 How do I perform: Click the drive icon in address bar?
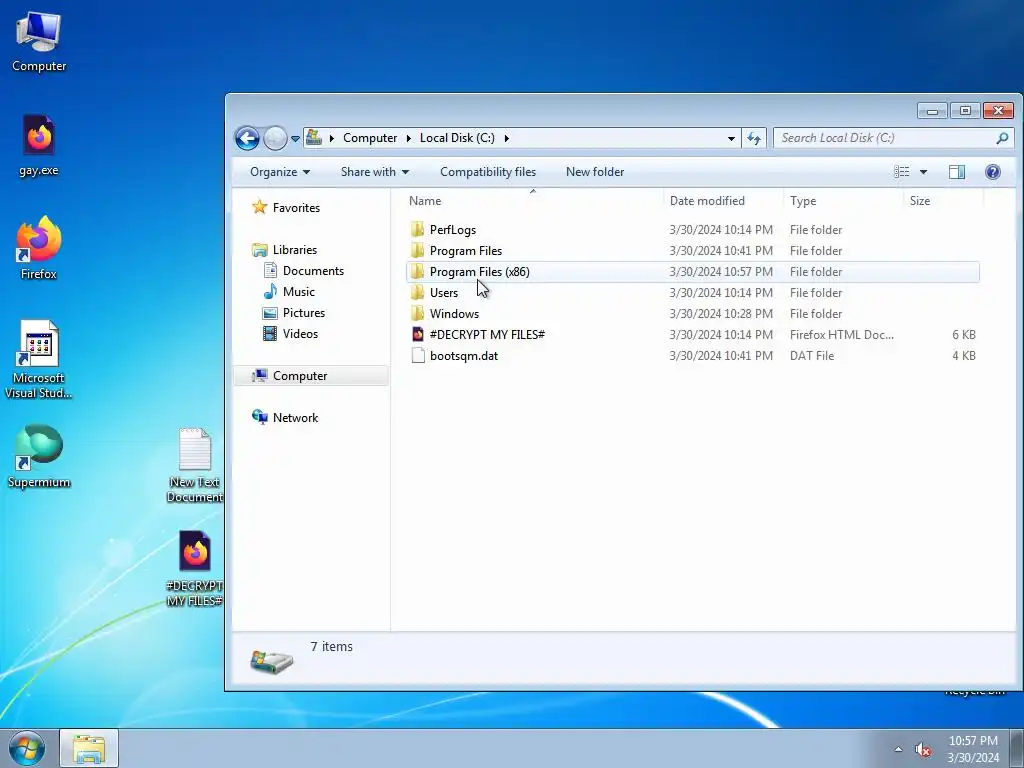click(314, 138)
